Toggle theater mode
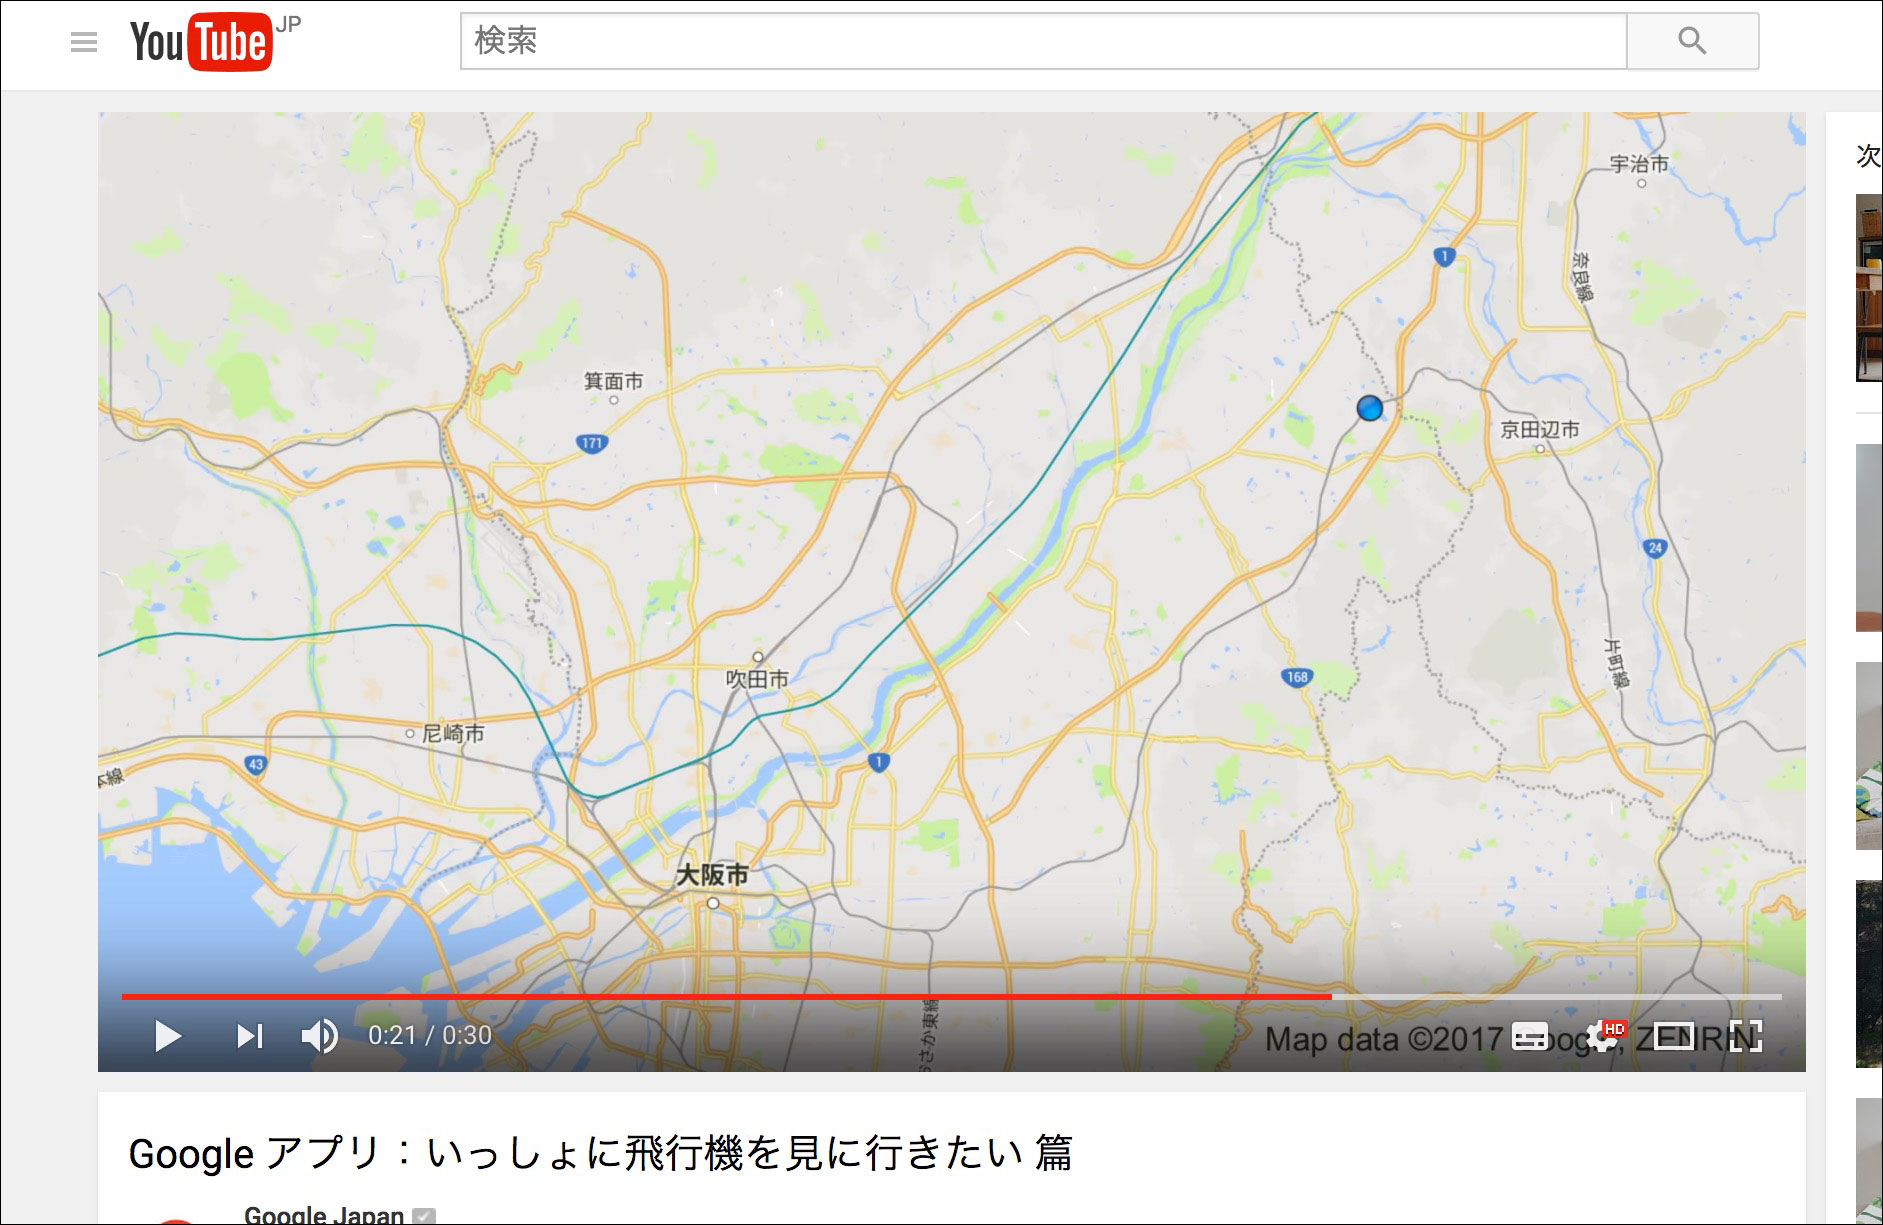Screen dimensions: 1883x1225 (1673, 1037)
